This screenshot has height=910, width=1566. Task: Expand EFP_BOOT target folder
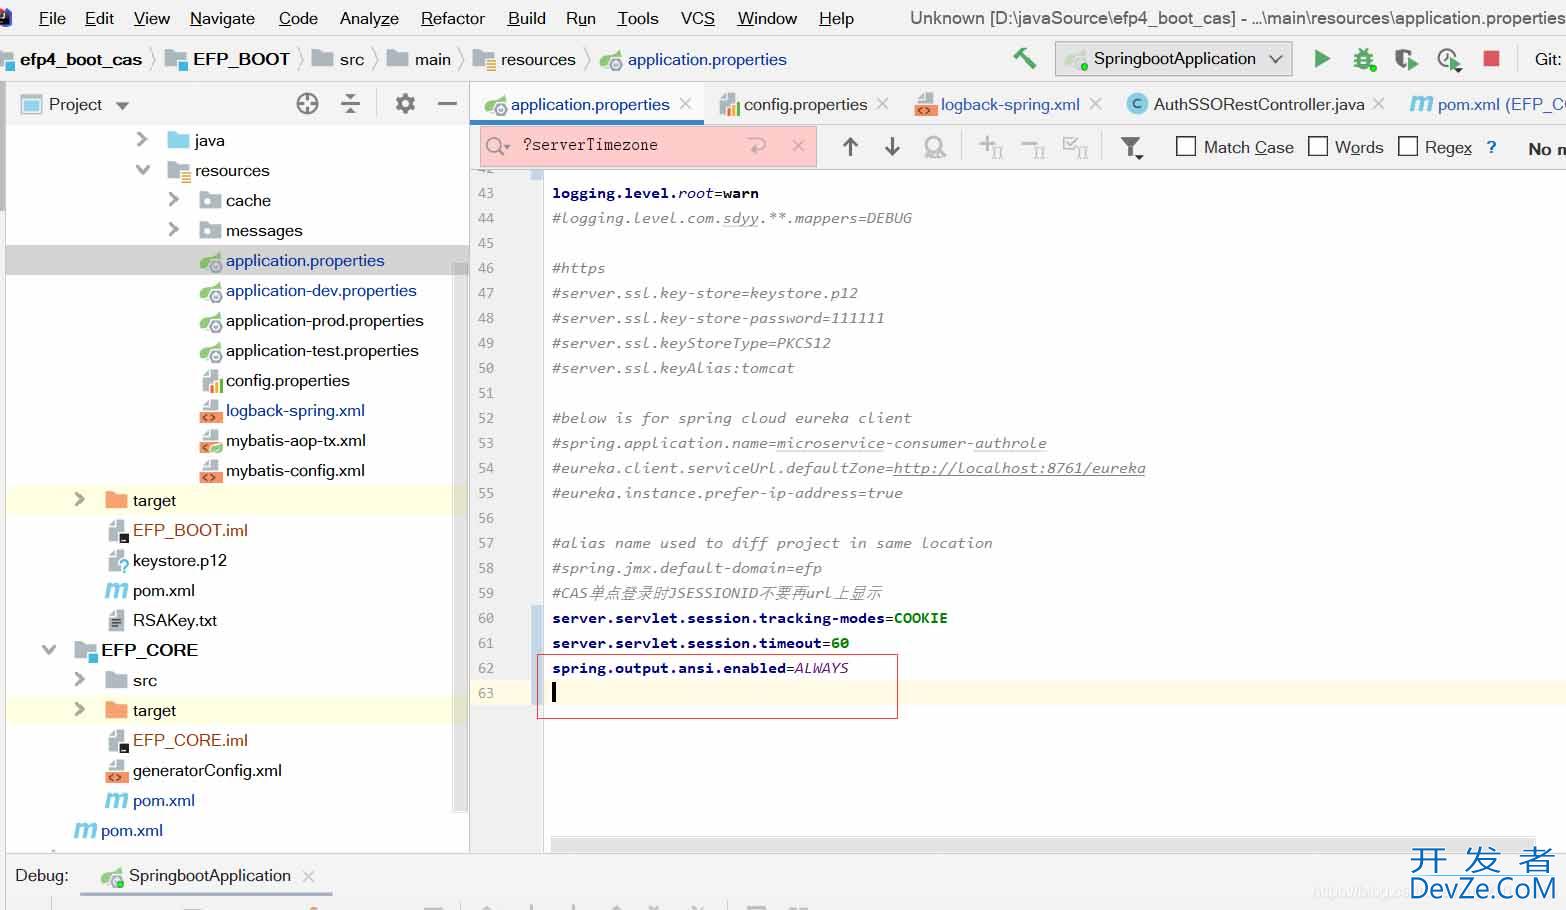(80, 499)
